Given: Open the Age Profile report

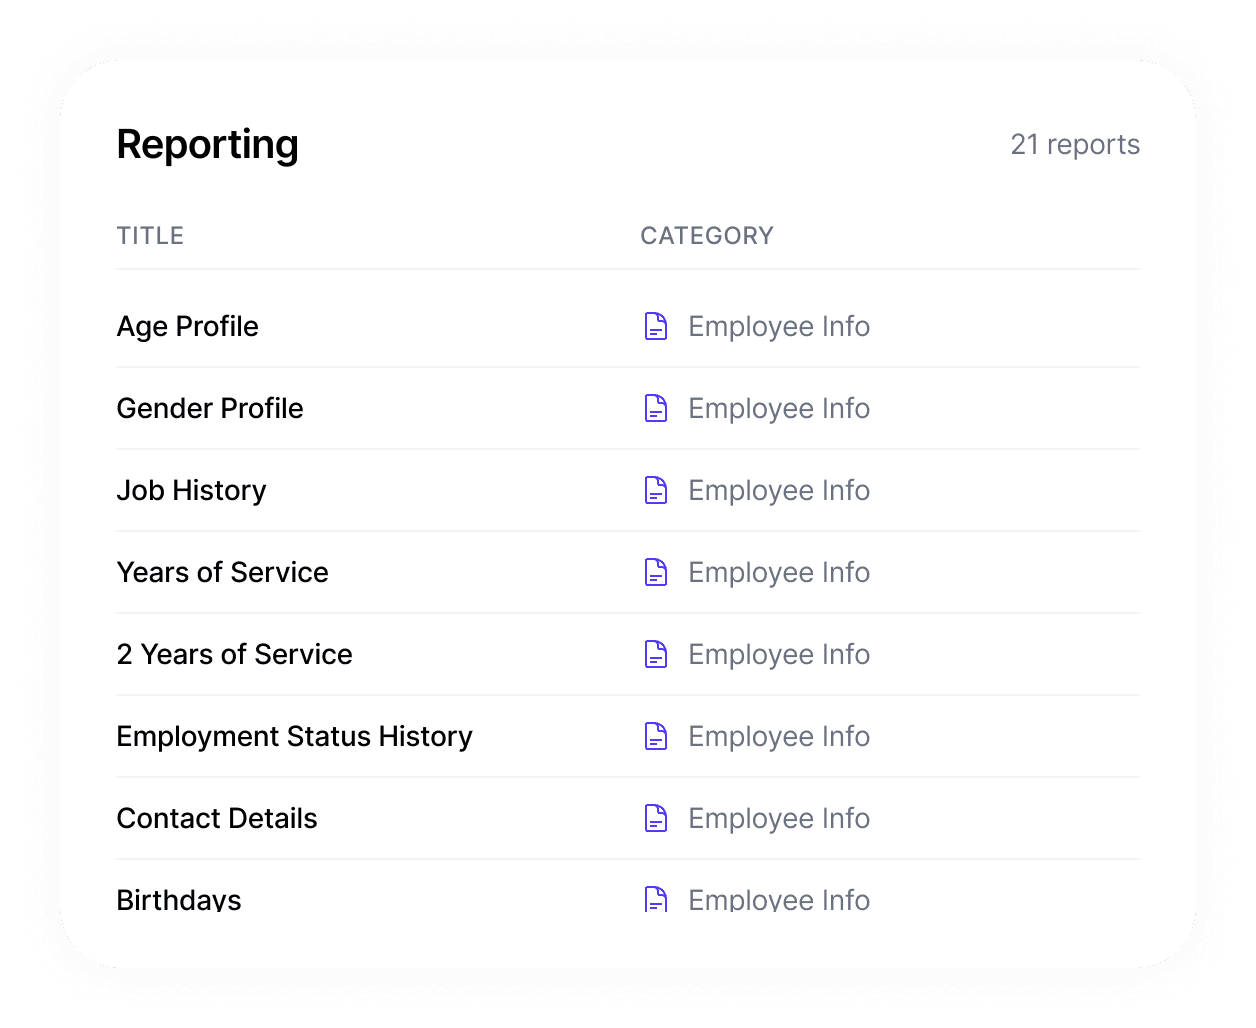Looking at the screenshot, I should click(187, 326).
